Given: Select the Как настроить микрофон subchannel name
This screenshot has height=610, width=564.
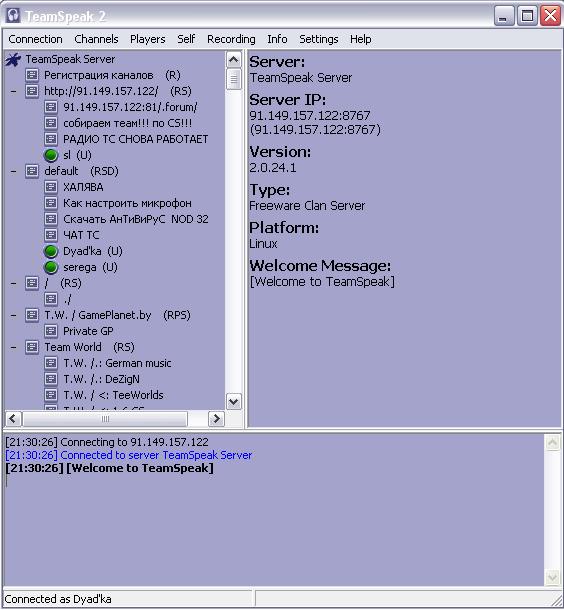Looking at the screenshot, I should (127, 203).
